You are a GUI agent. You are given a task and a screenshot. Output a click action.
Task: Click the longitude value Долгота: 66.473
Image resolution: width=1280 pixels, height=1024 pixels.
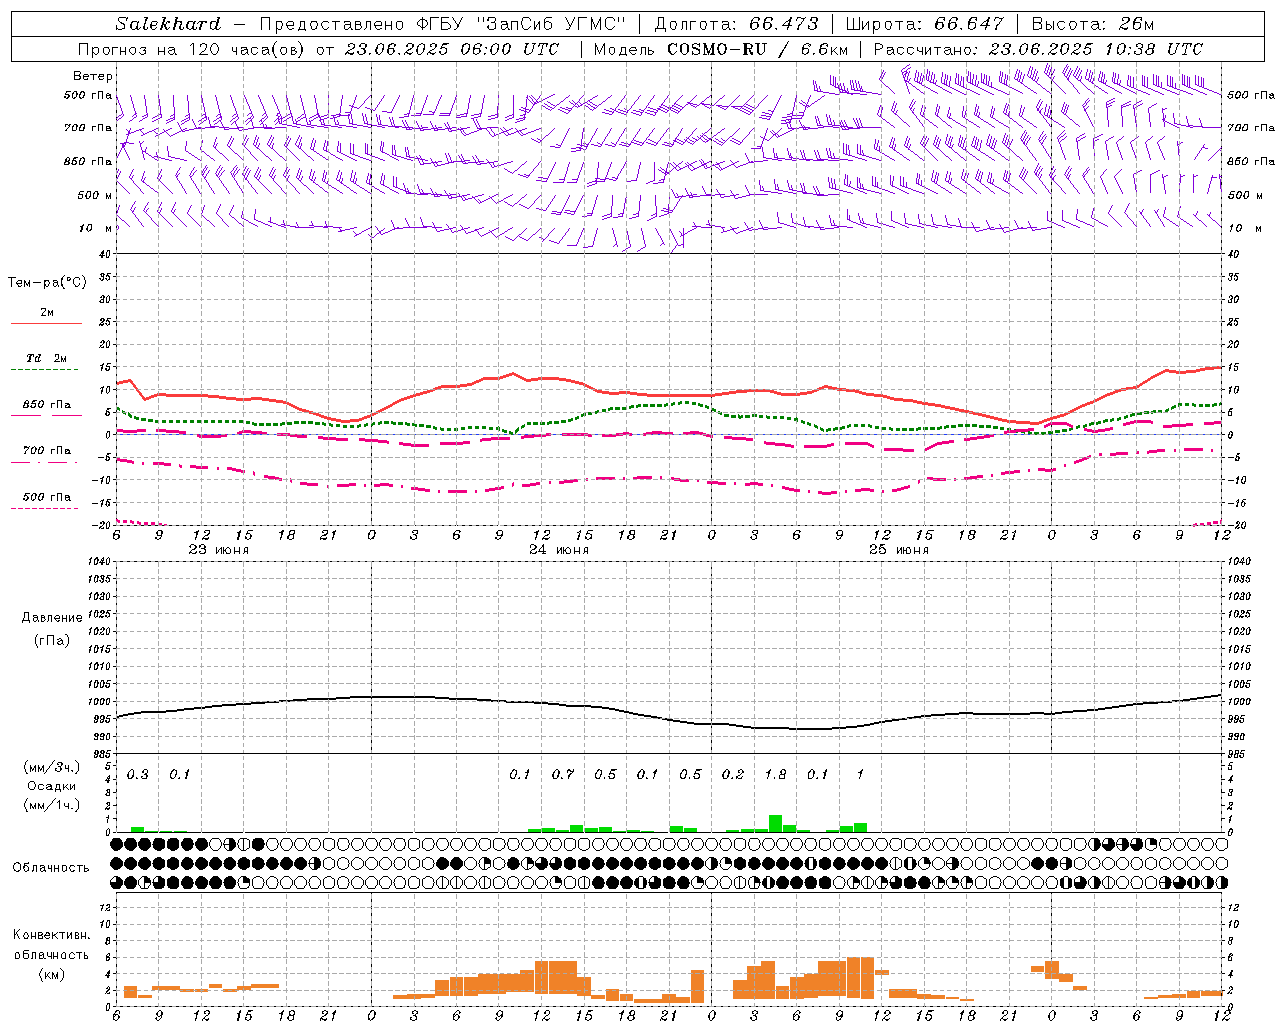(x=736, y=24)
